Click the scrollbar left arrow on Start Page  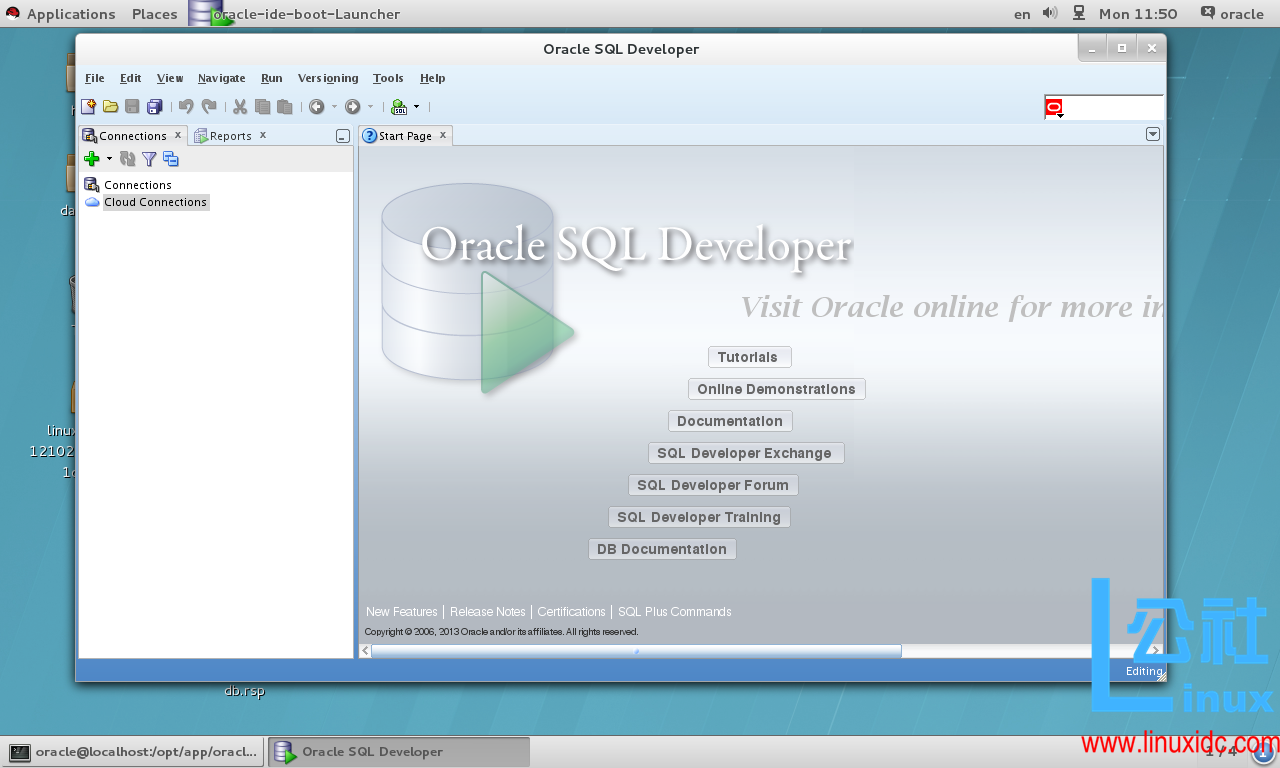click(365, 651)
